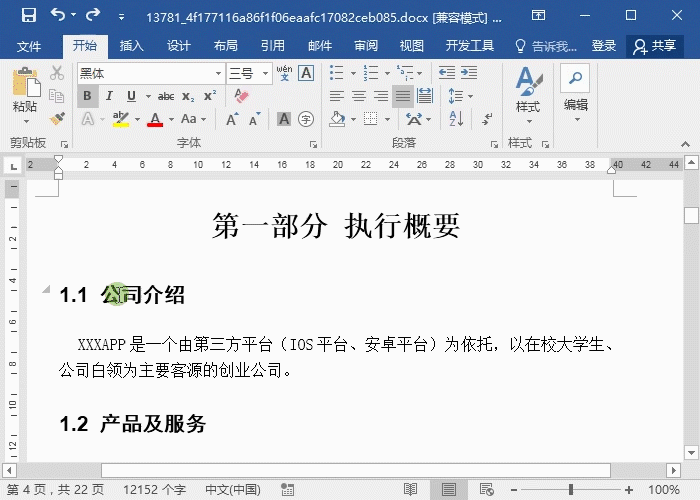Increase paragraph indent
Viewport: 700px width, 500px height.
click(x=469, y=72)
